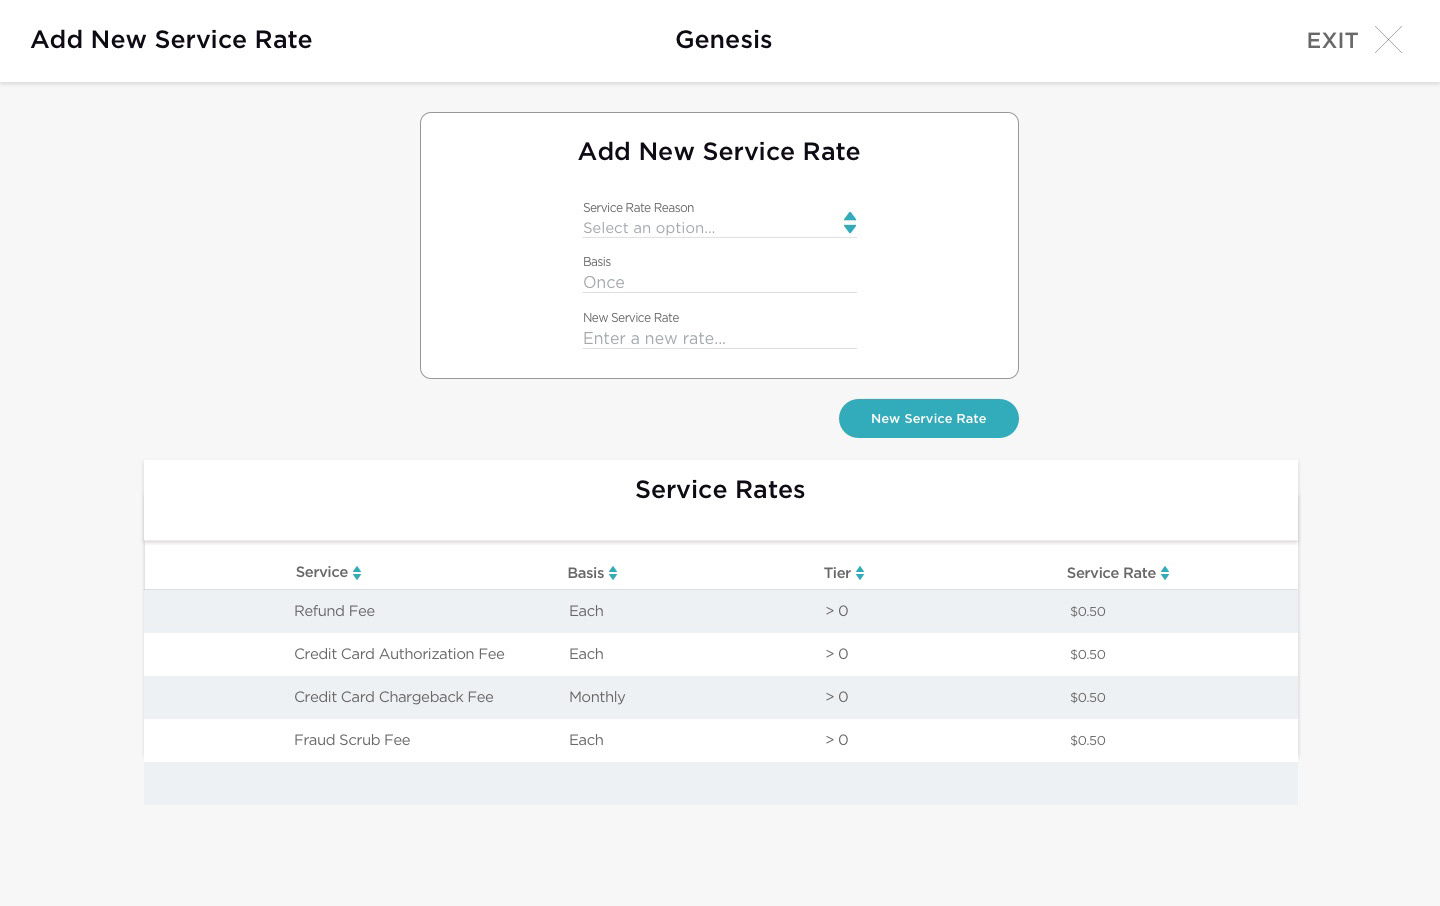Click the Enter a new rate field
This screenshot has height=906, width=1440.
[719, 338]
